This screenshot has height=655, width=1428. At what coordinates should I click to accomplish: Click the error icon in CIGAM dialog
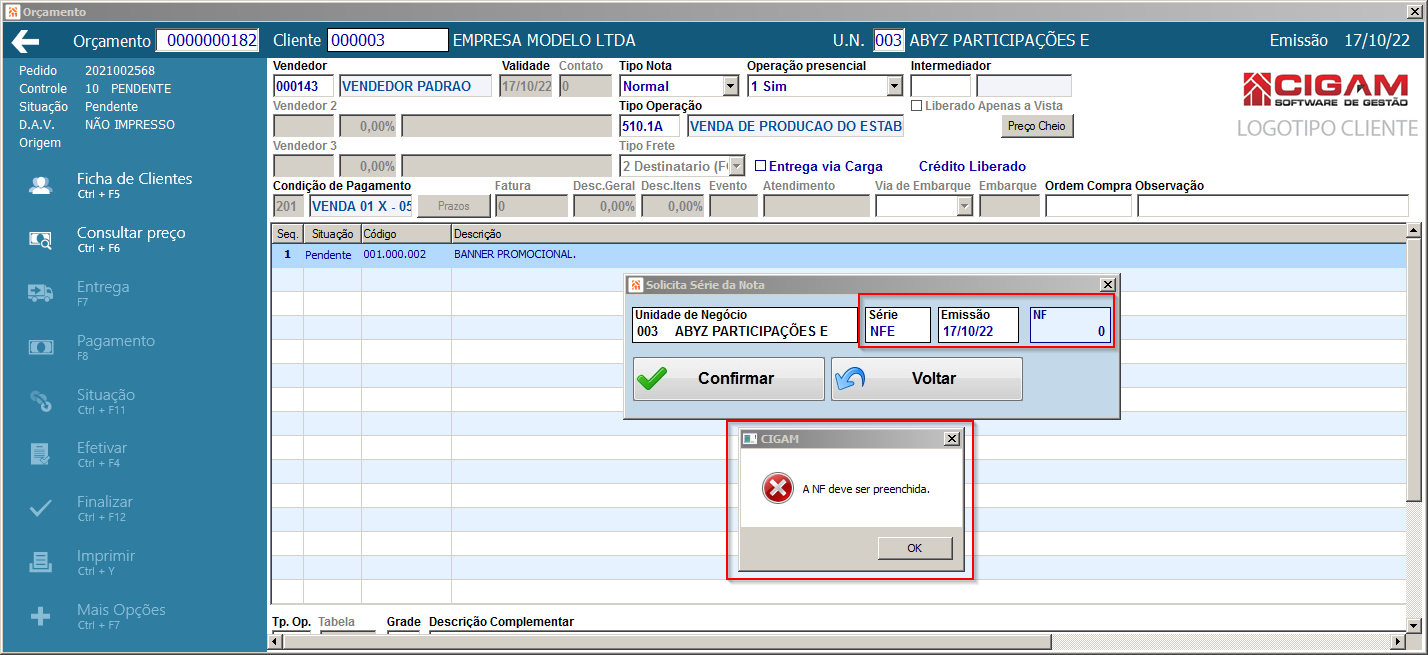777,489
